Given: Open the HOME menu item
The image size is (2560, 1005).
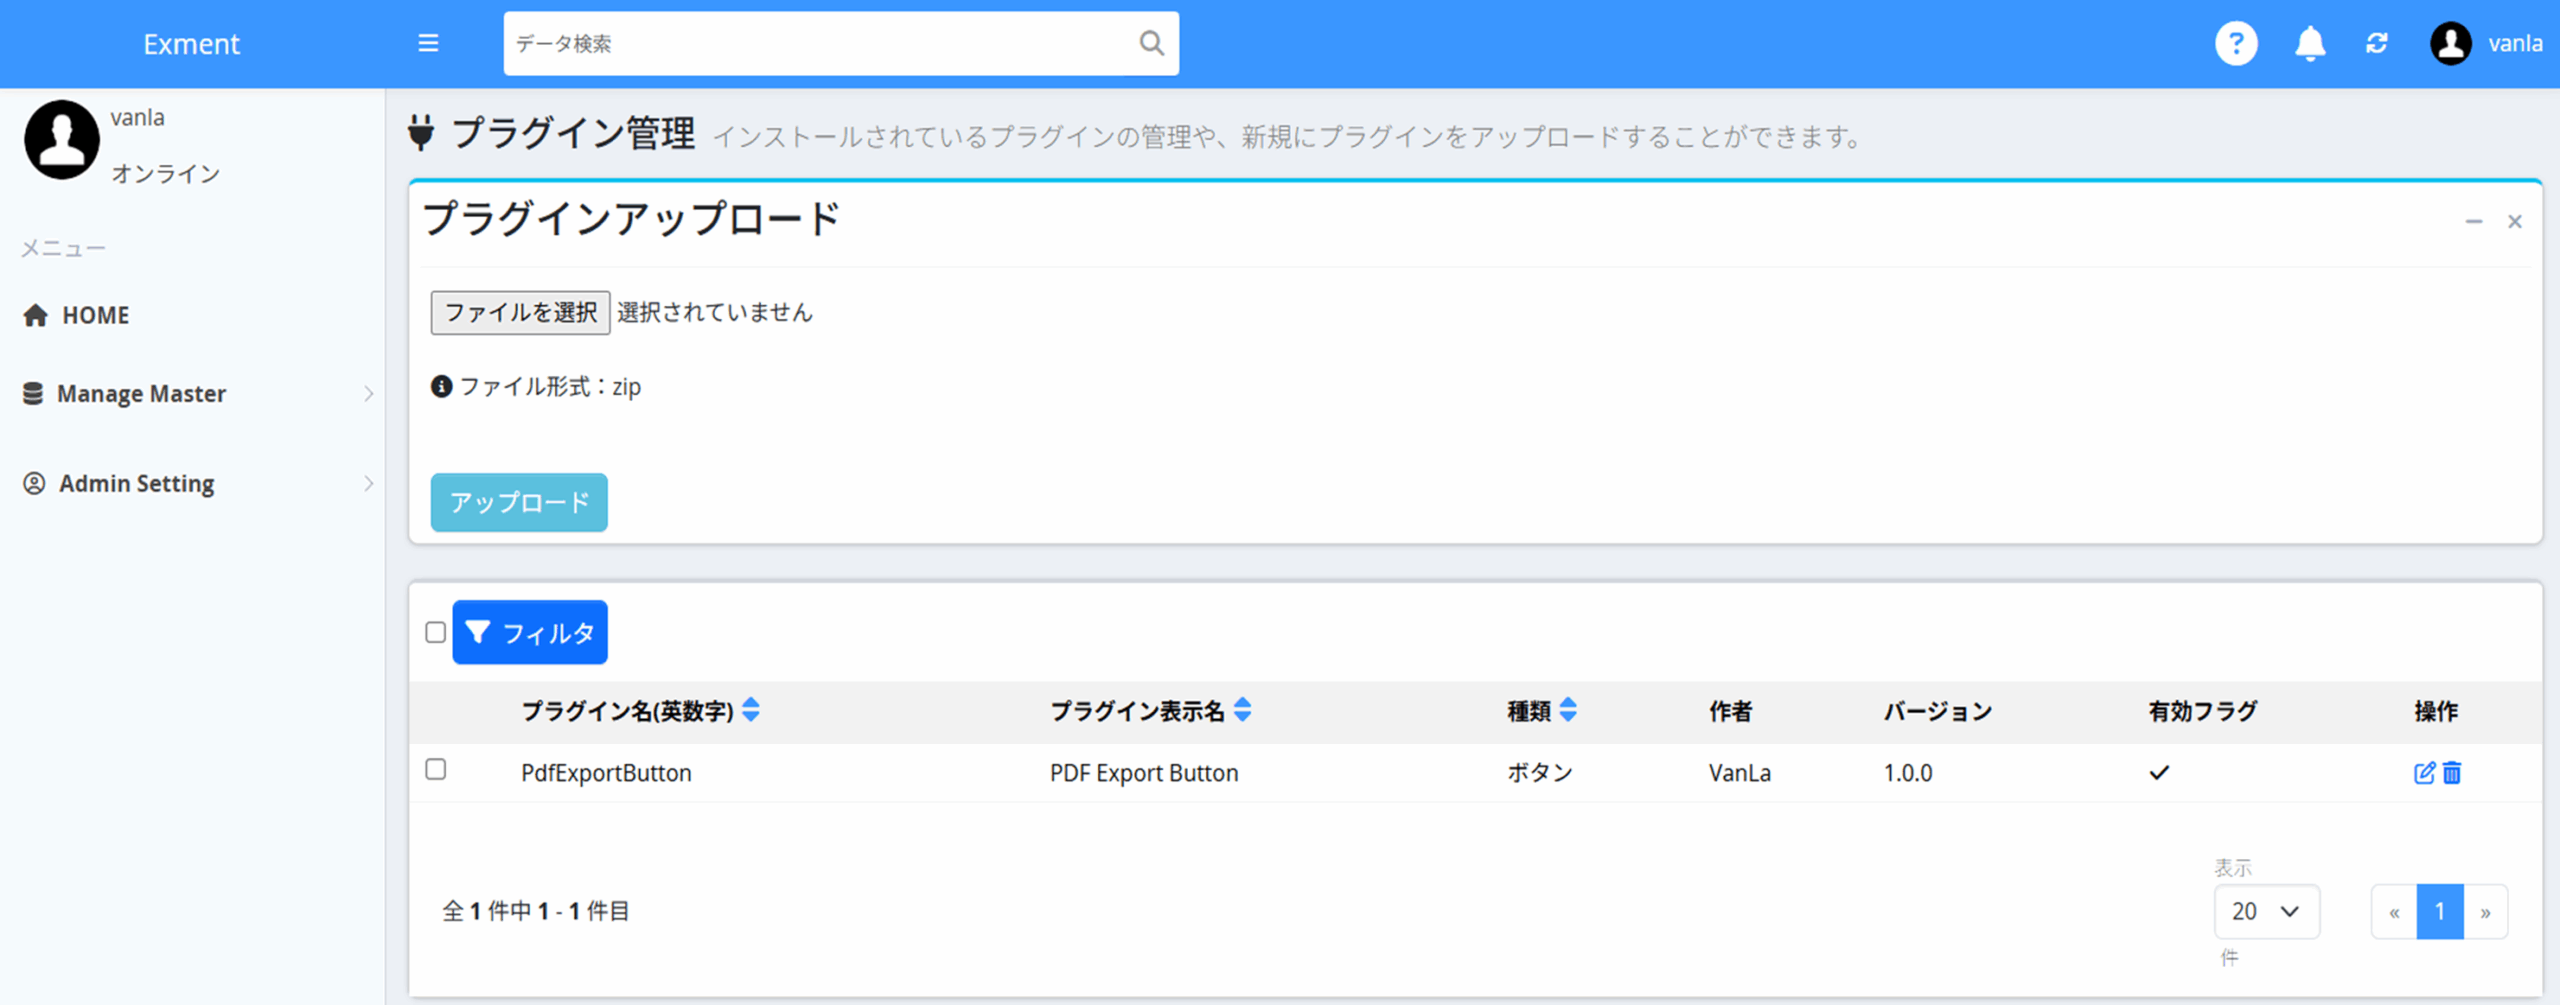Looking at the screenshot, I should point(95,315).
